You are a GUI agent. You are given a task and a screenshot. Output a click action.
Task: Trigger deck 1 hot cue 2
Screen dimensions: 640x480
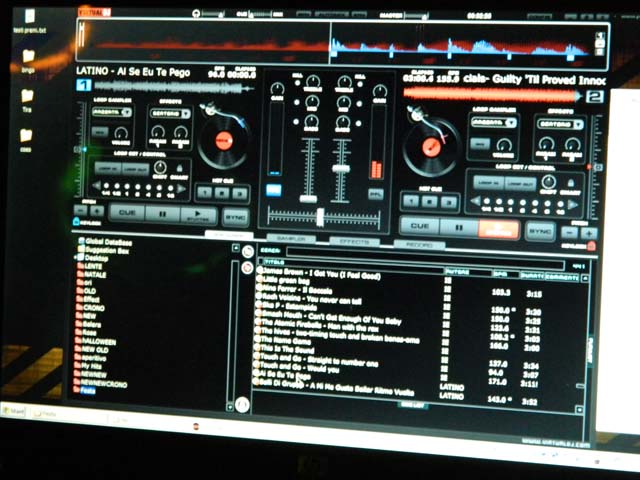click(x=222, y=193)
